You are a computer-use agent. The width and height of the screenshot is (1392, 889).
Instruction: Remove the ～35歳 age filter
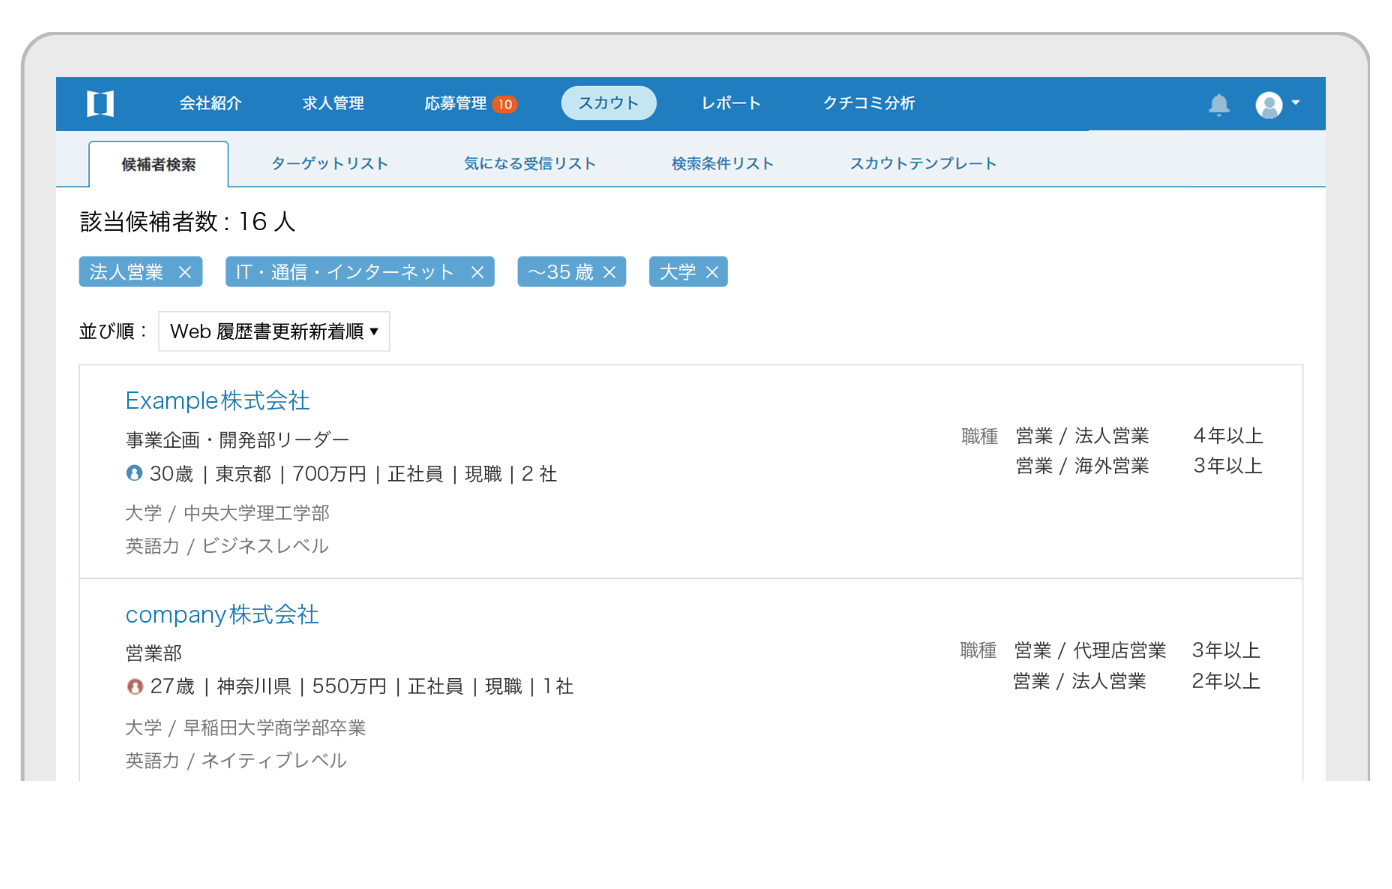coord(609,272)
